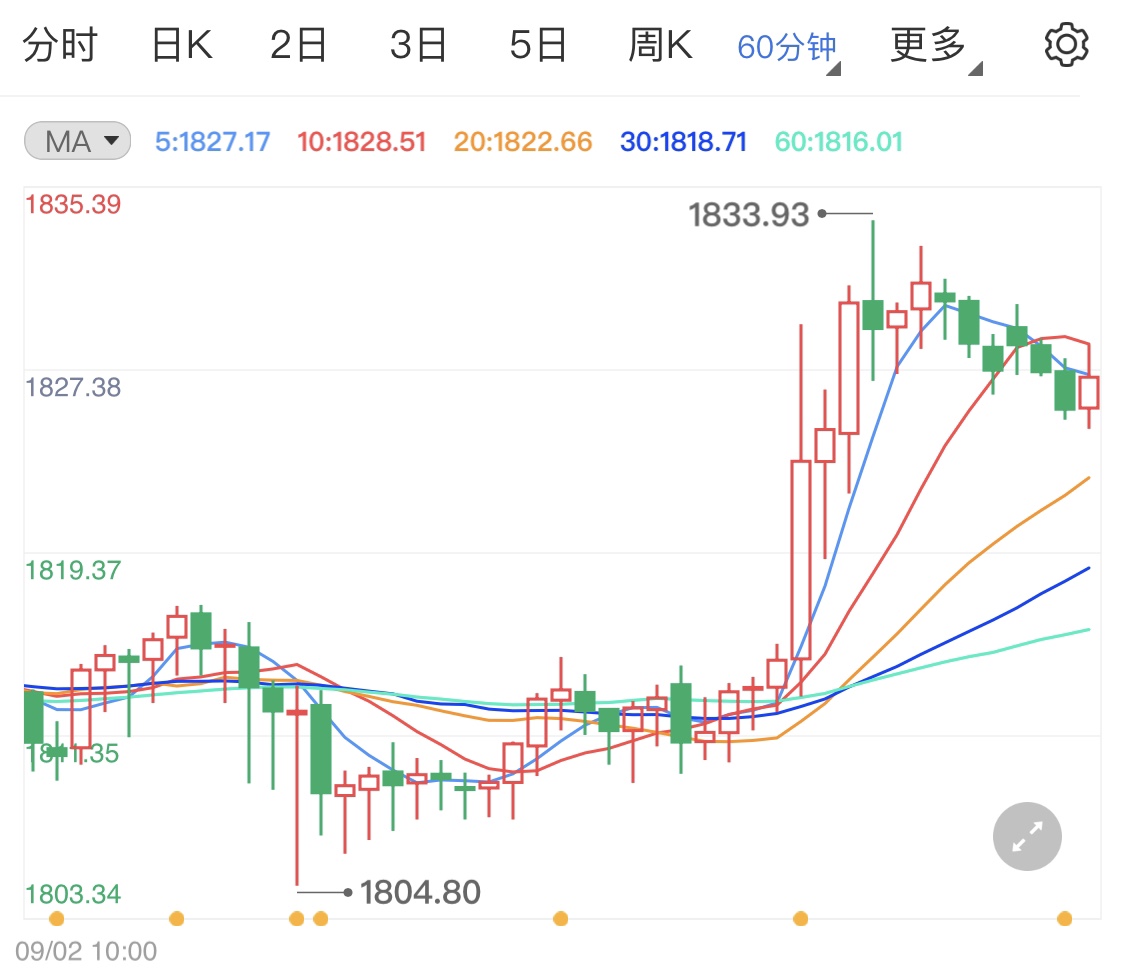Switch to the 分时 tab
The width and height of the screenshot is (1125, 980).
click(60, 45)
